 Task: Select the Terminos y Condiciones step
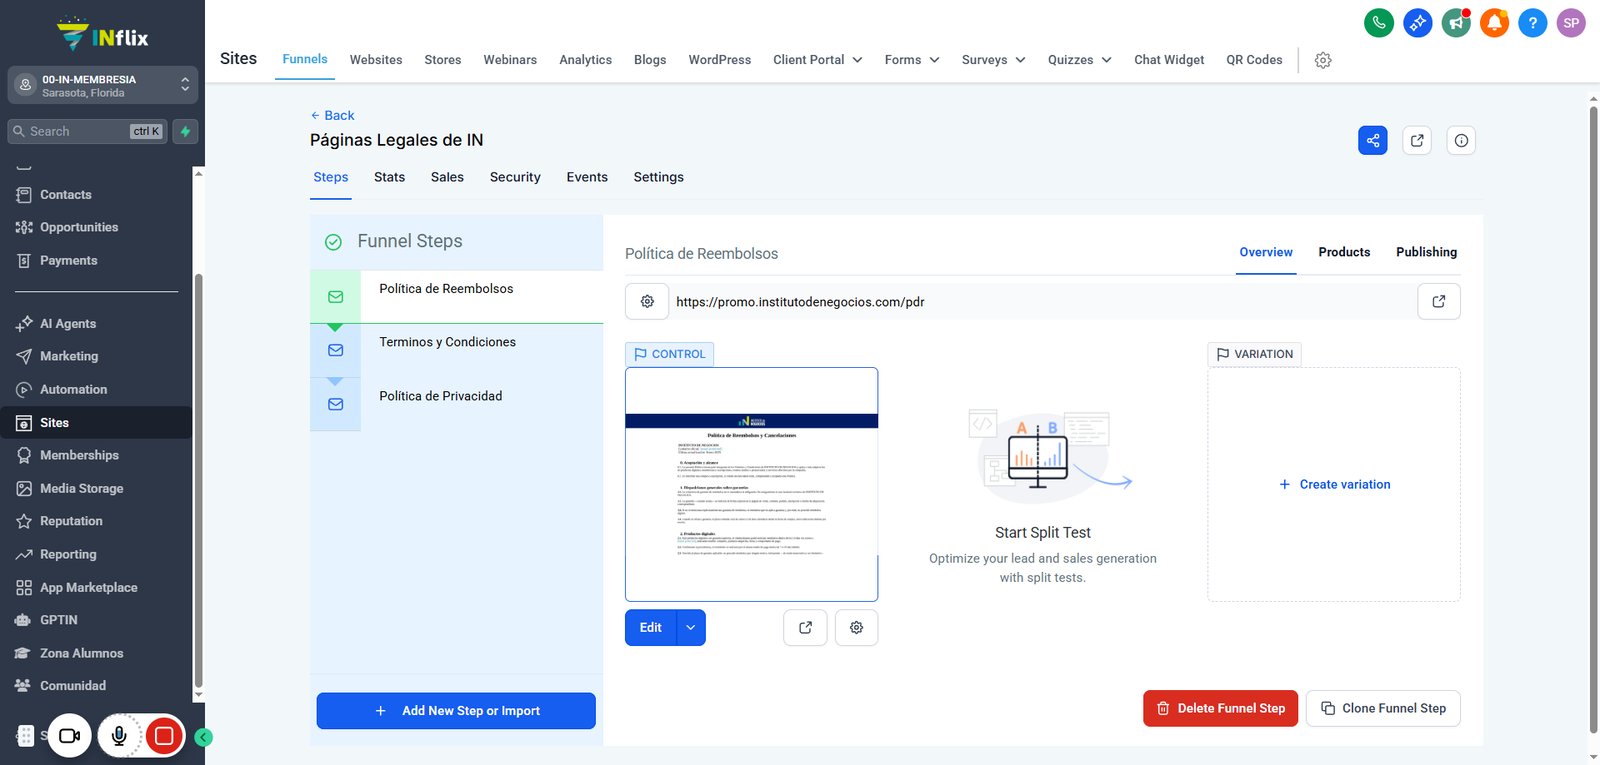tap(457, 350)
